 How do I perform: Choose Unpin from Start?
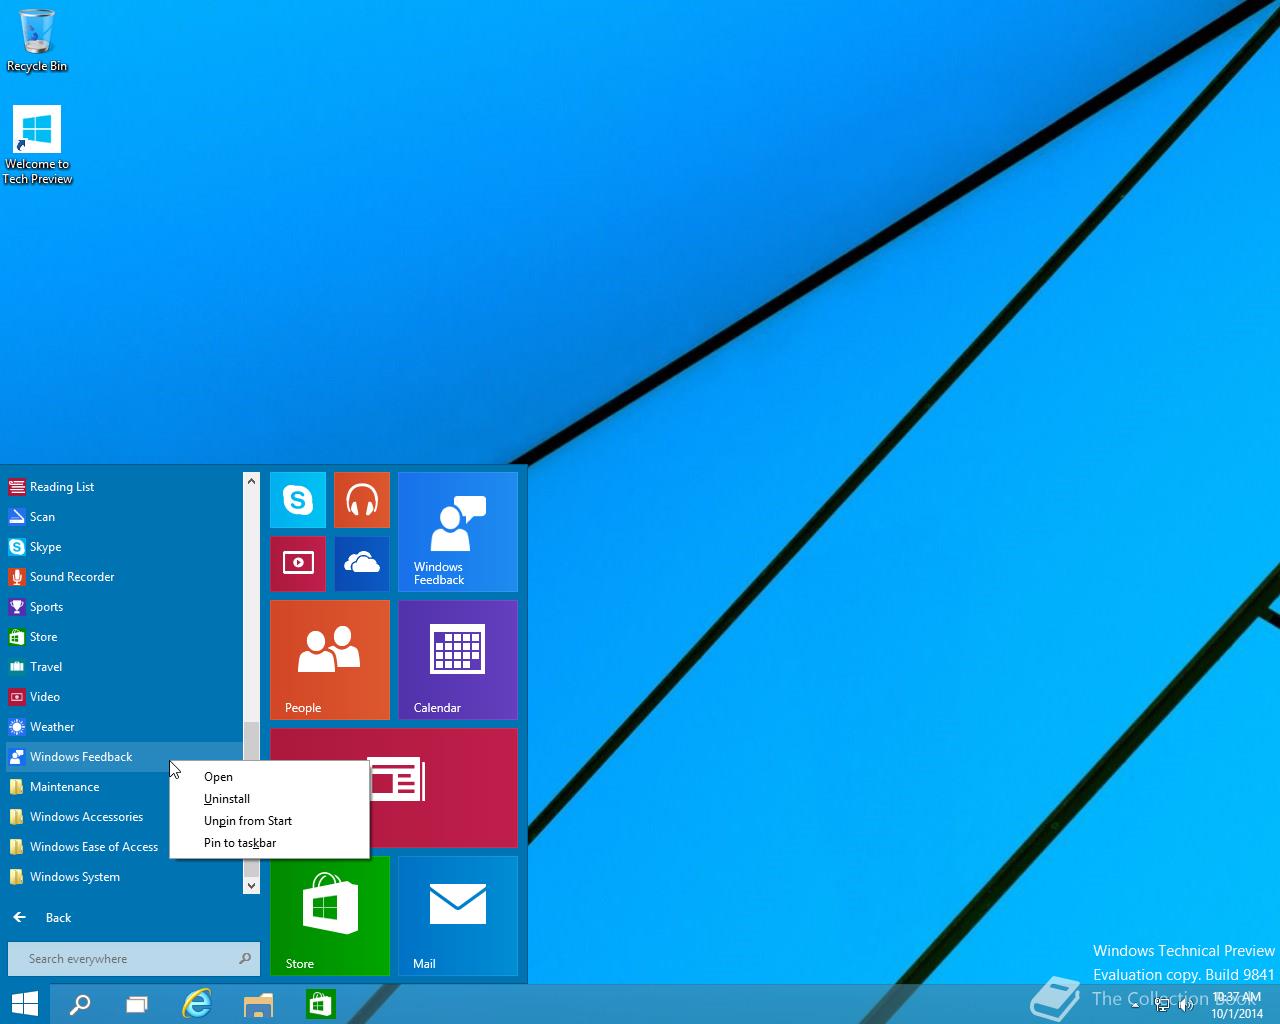(270, 821)
